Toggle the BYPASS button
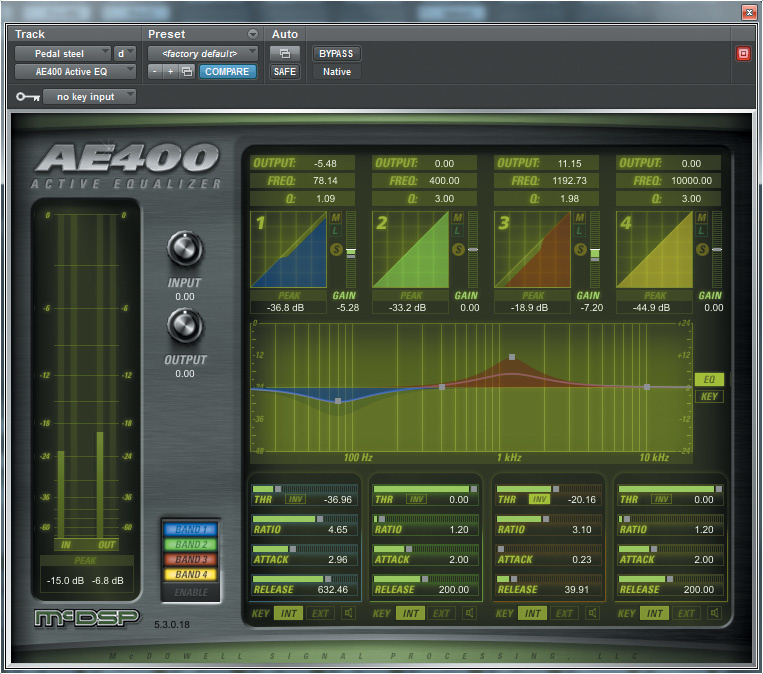This screenshot has height=674, width=763. point(336,54)
